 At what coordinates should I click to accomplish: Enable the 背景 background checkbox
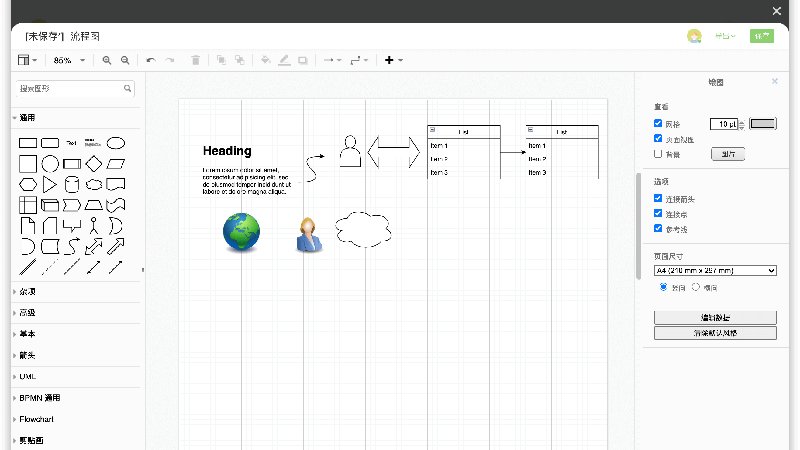click(x=658, y=154)
